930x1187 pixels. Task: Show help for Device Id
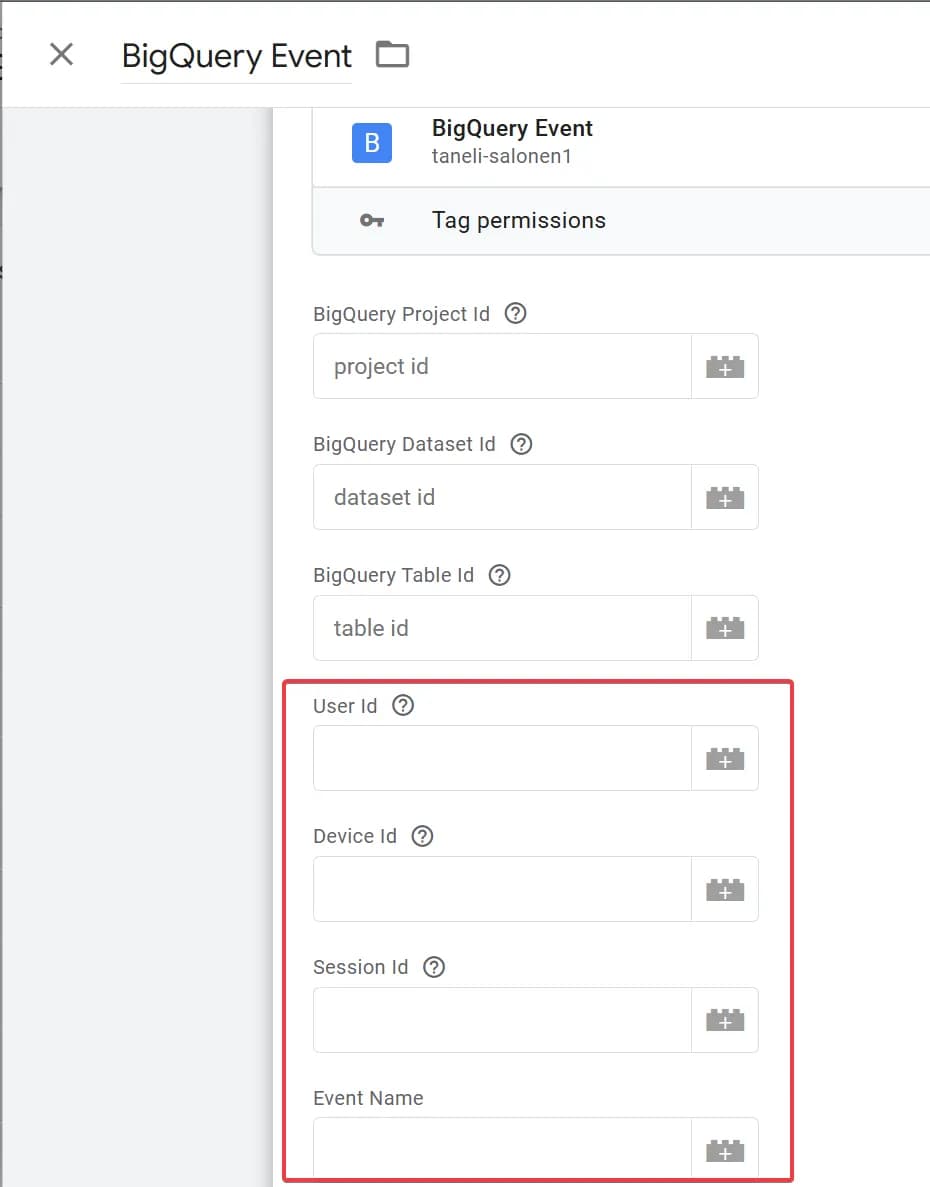422,836
